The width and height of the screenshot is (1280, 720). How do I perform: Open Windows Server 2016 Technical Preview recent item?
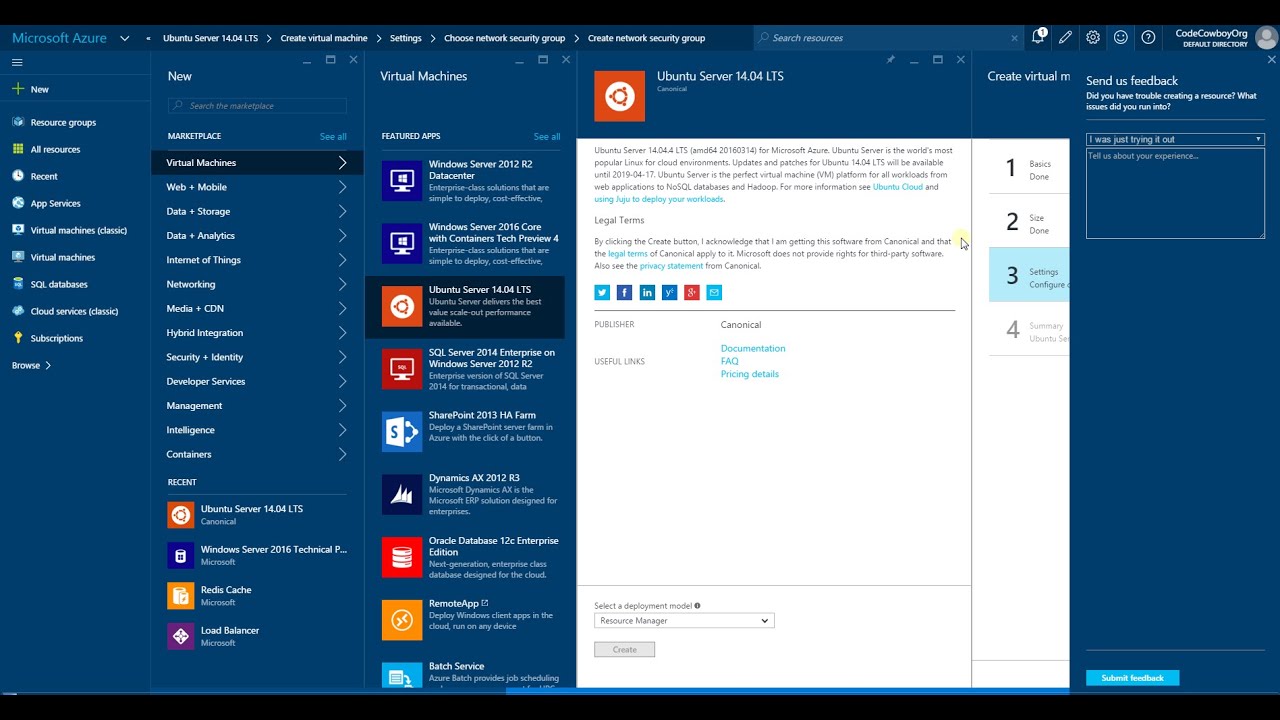[257, 555]
